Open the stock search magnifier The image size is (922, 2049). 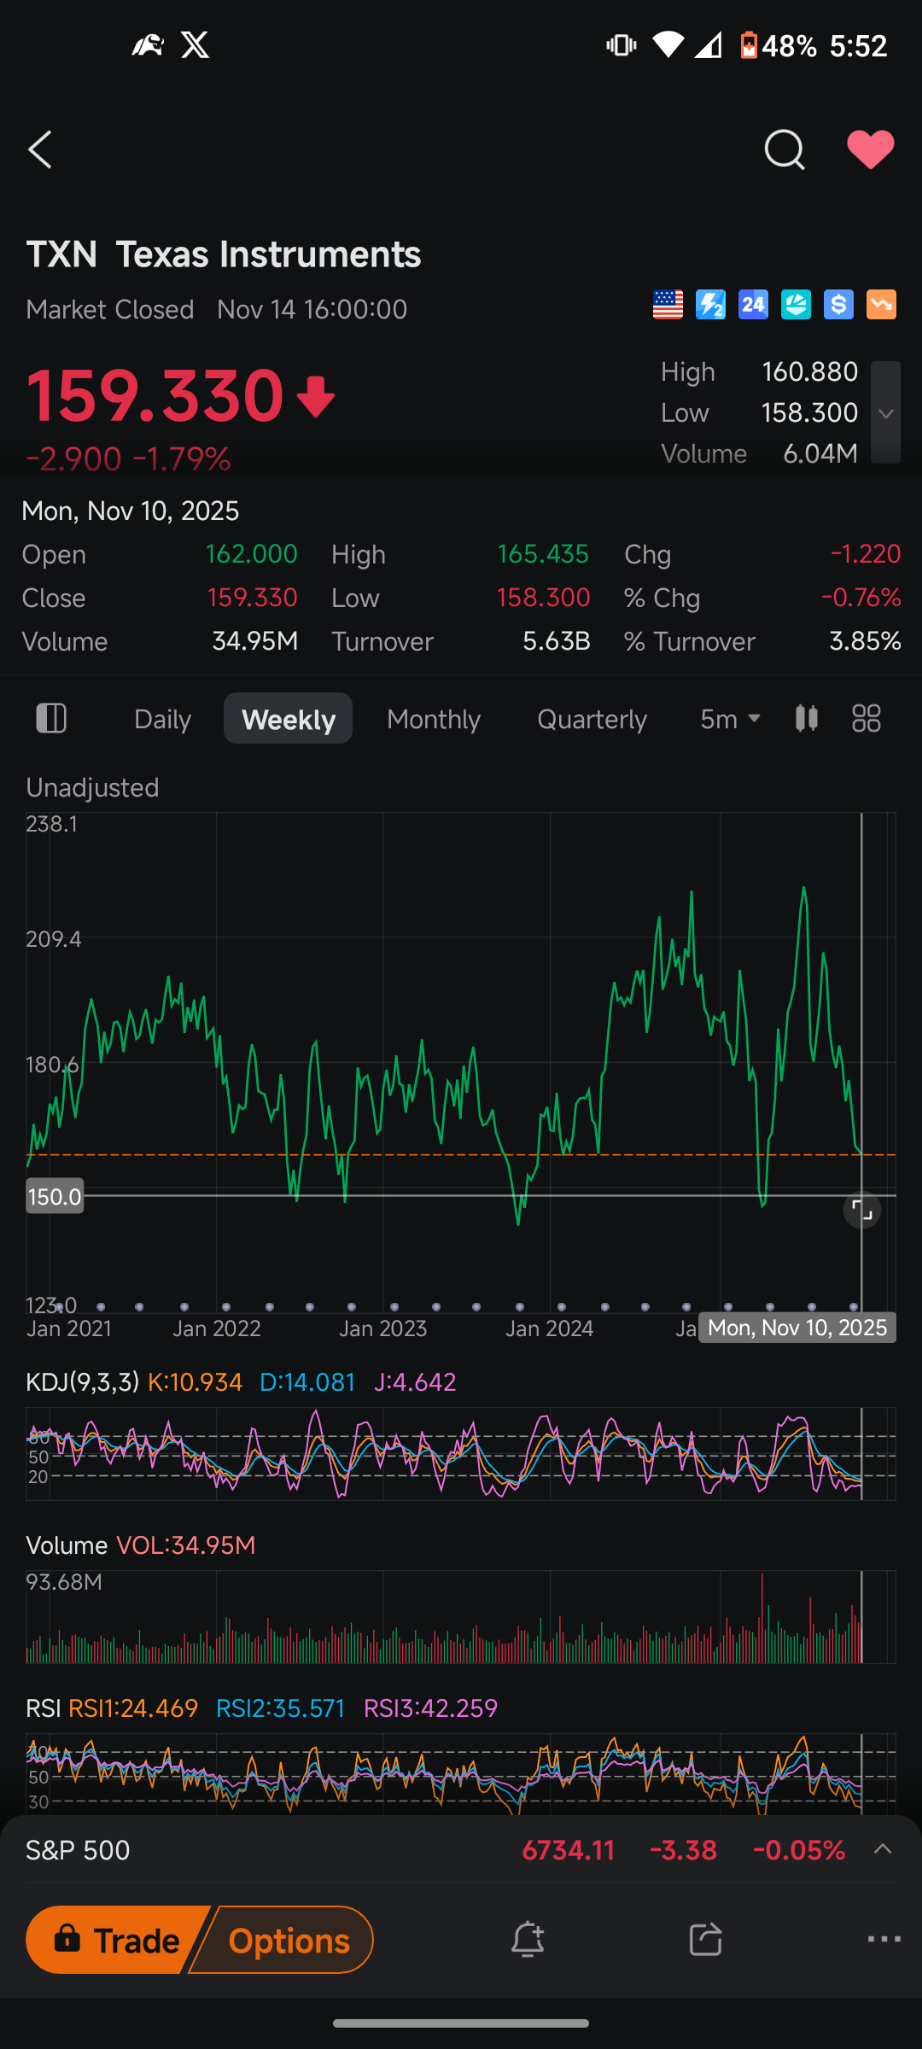(784, 150)
